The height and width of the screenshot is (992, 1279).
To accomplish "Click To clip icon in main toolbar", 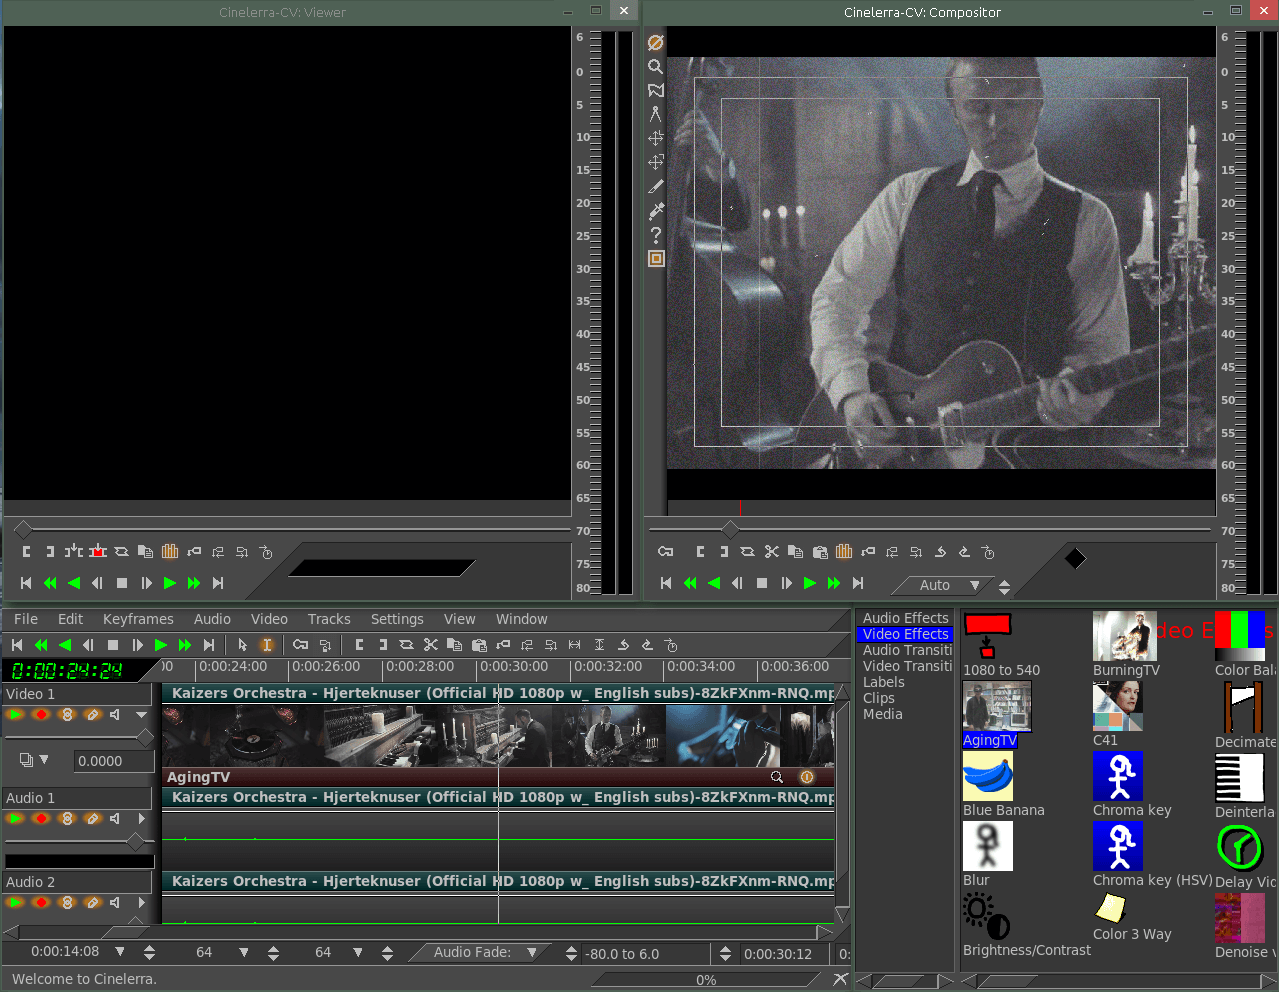I will [x=407, y=645].
